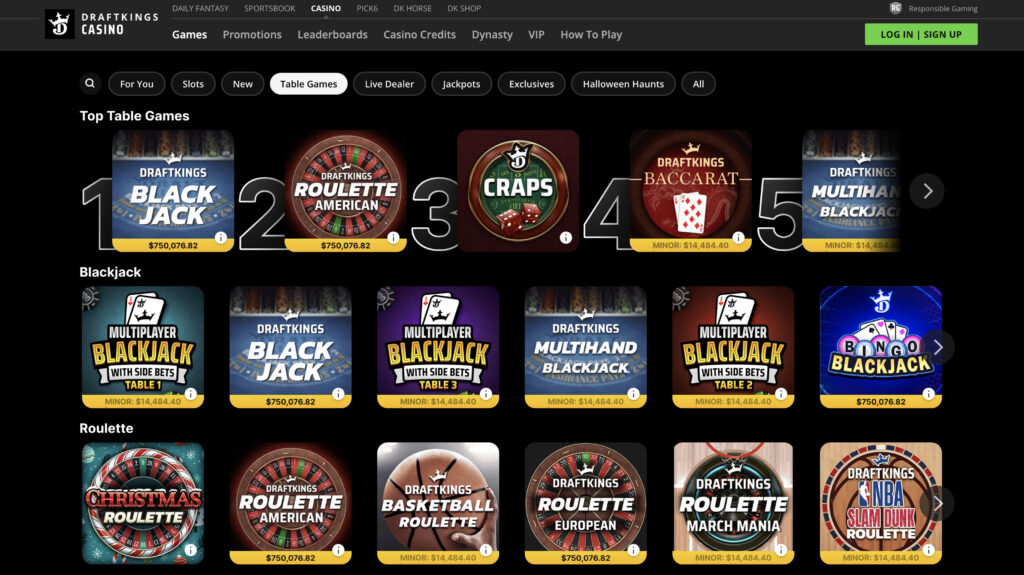1024x575 pixels.
Task: Open the Promotions page
Action: (252, 35)
